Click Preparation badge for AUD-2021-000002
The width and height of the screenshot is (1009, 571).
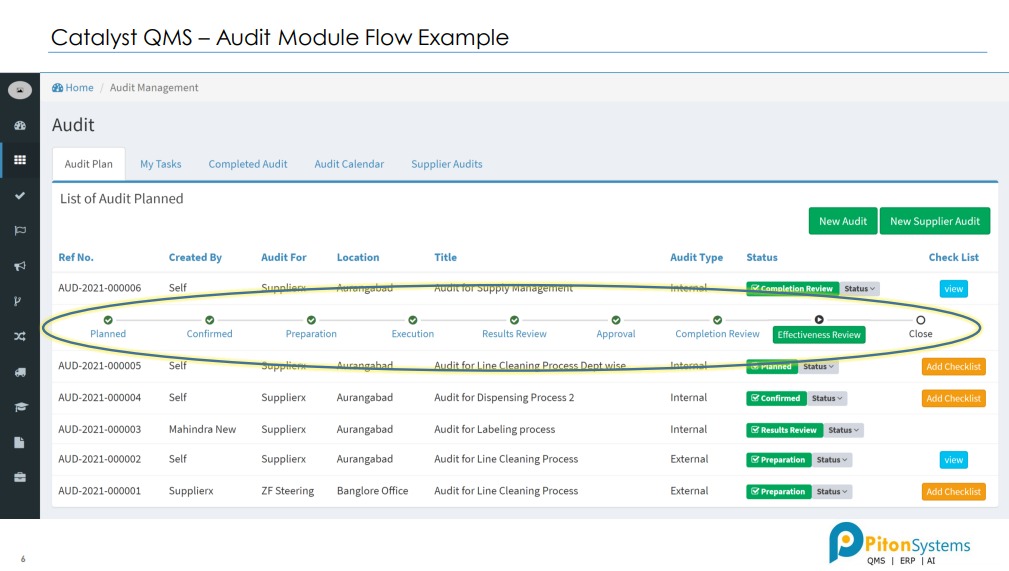click(778, 460)
